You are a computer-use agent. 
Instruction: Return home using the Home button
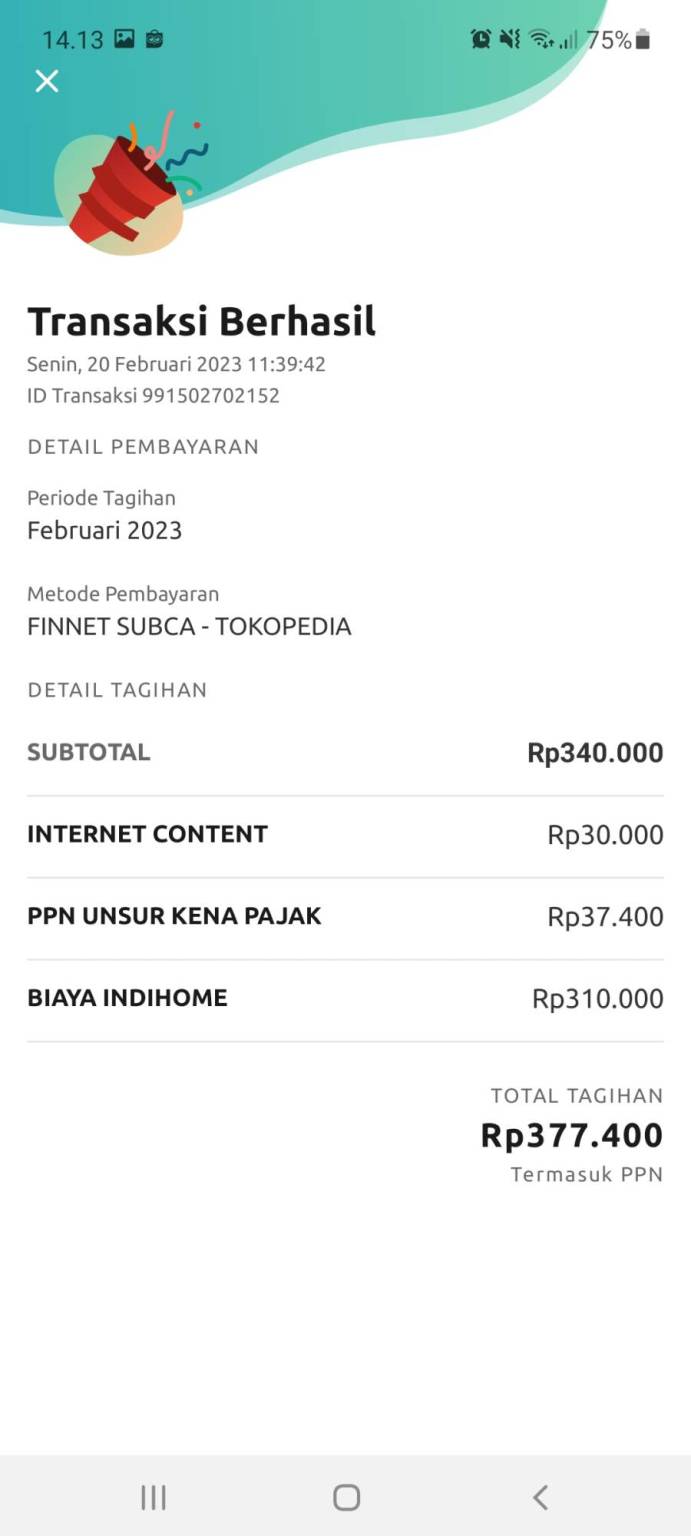coord(345,1497)
